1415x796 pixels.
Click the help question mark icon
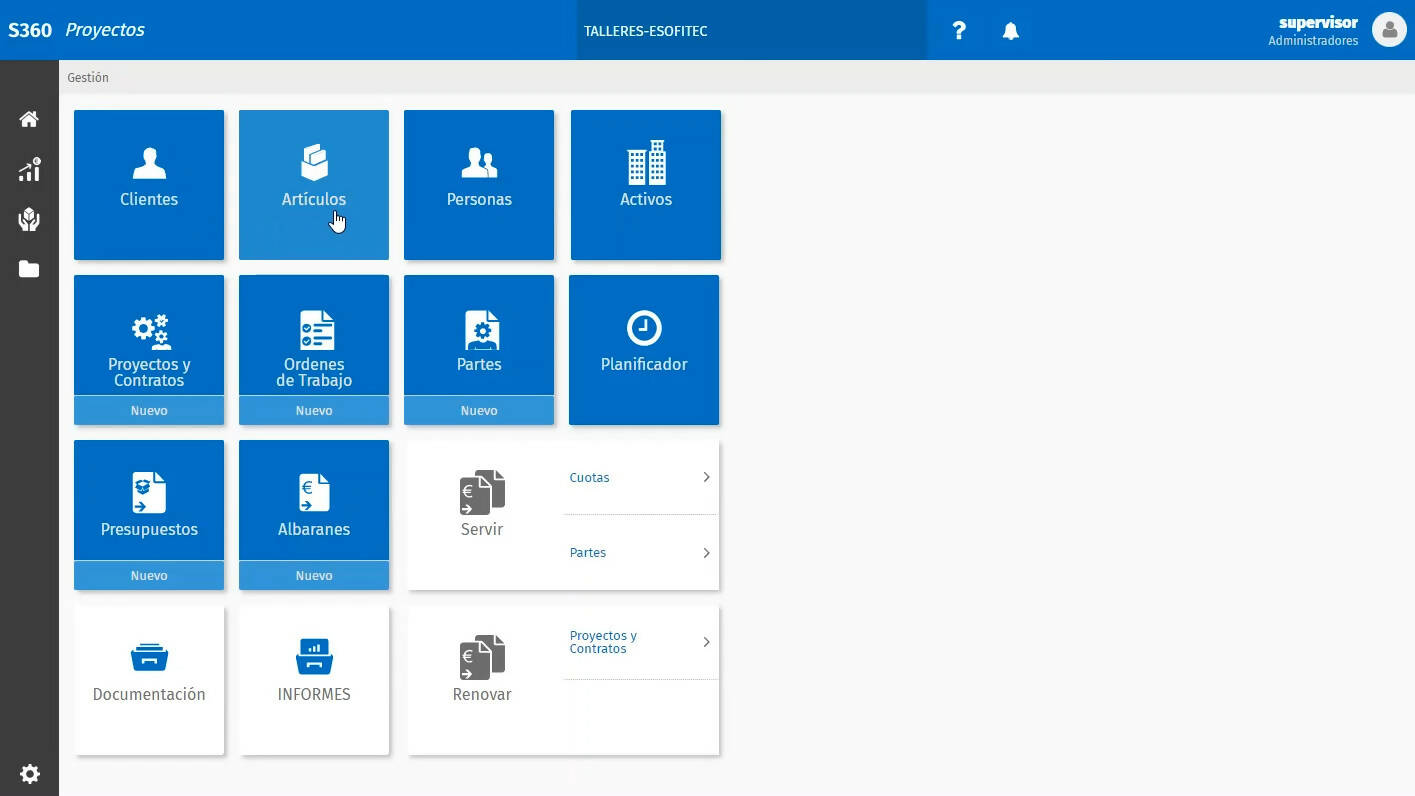959,30
